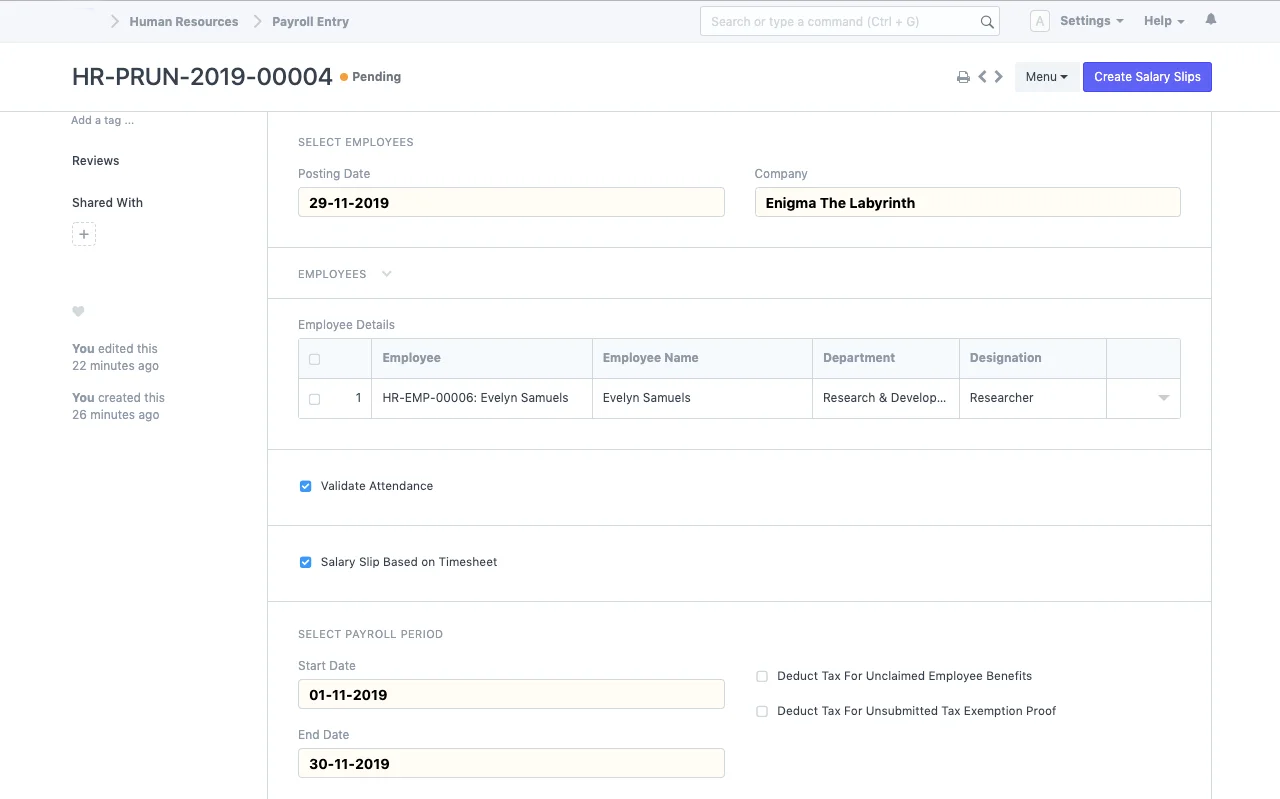Navigate to Human Resources breadcrumb
Screen dimensions: 1280x799
[x=184, y=21]
